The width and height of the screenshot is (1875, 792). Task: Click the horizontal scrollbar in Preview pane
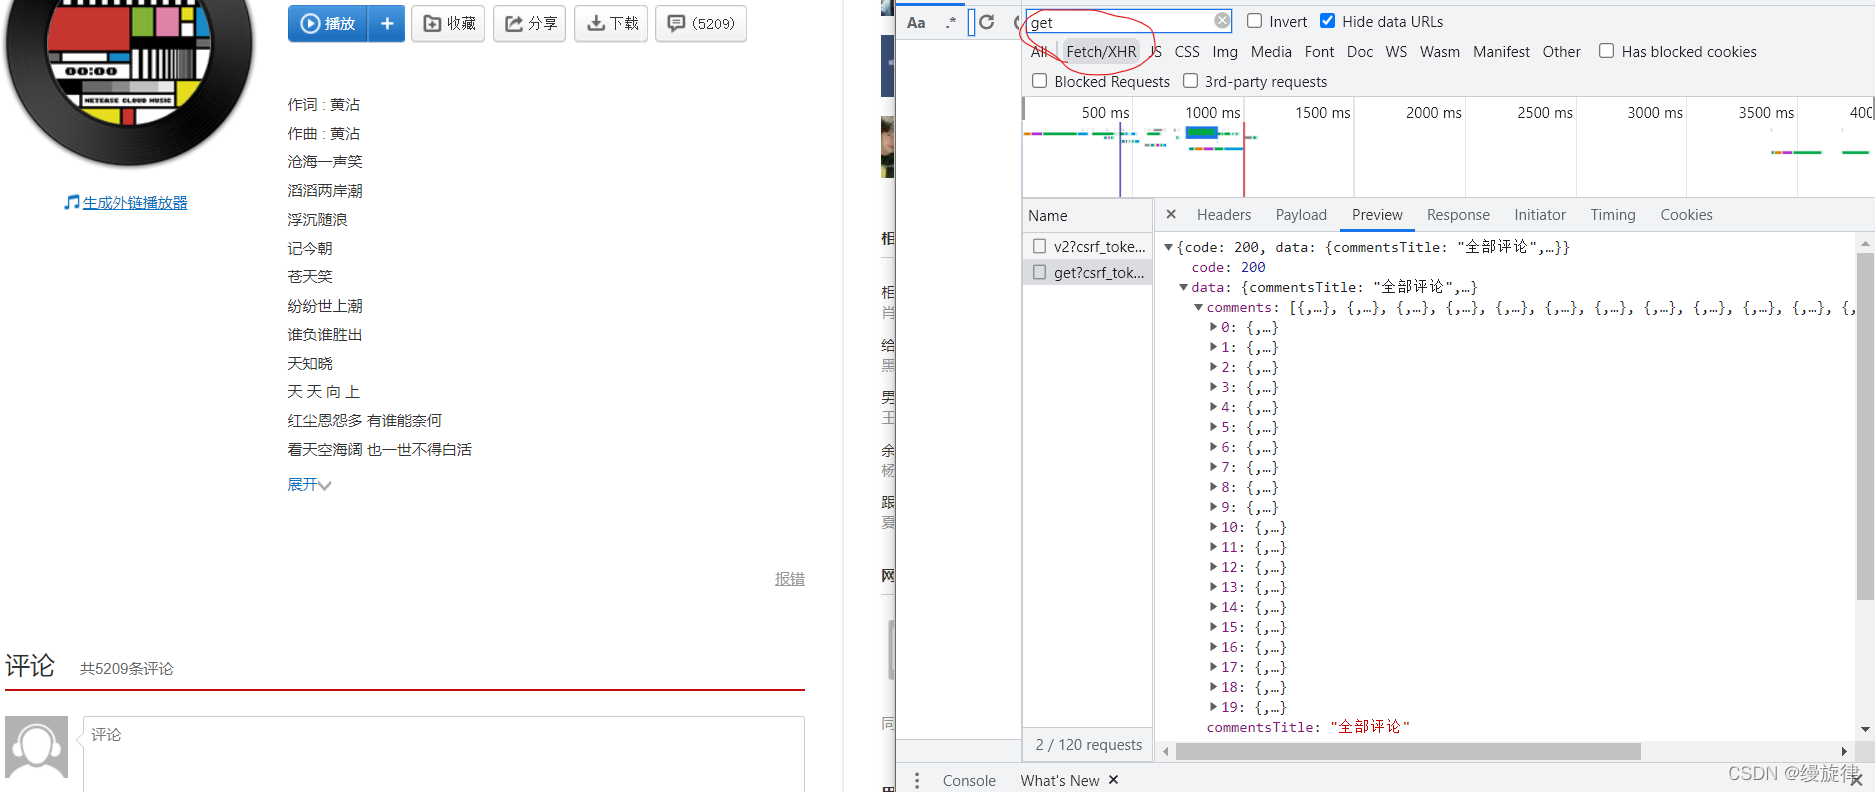1408,751
